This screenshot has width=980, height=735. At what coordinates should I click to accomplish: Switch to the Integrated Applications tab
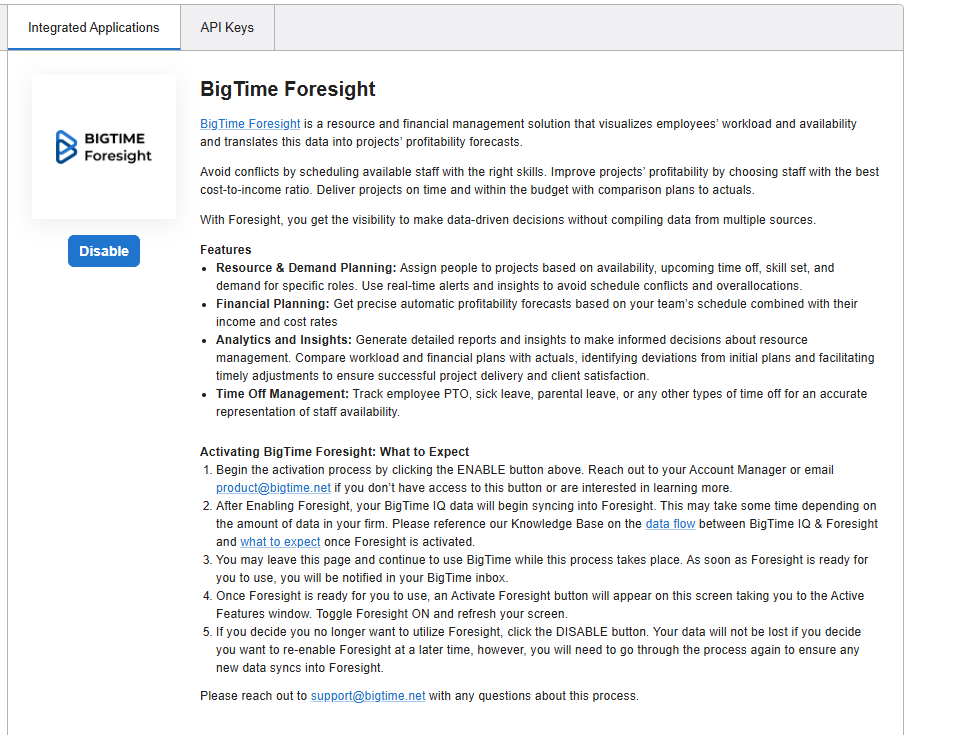point(94,28)
